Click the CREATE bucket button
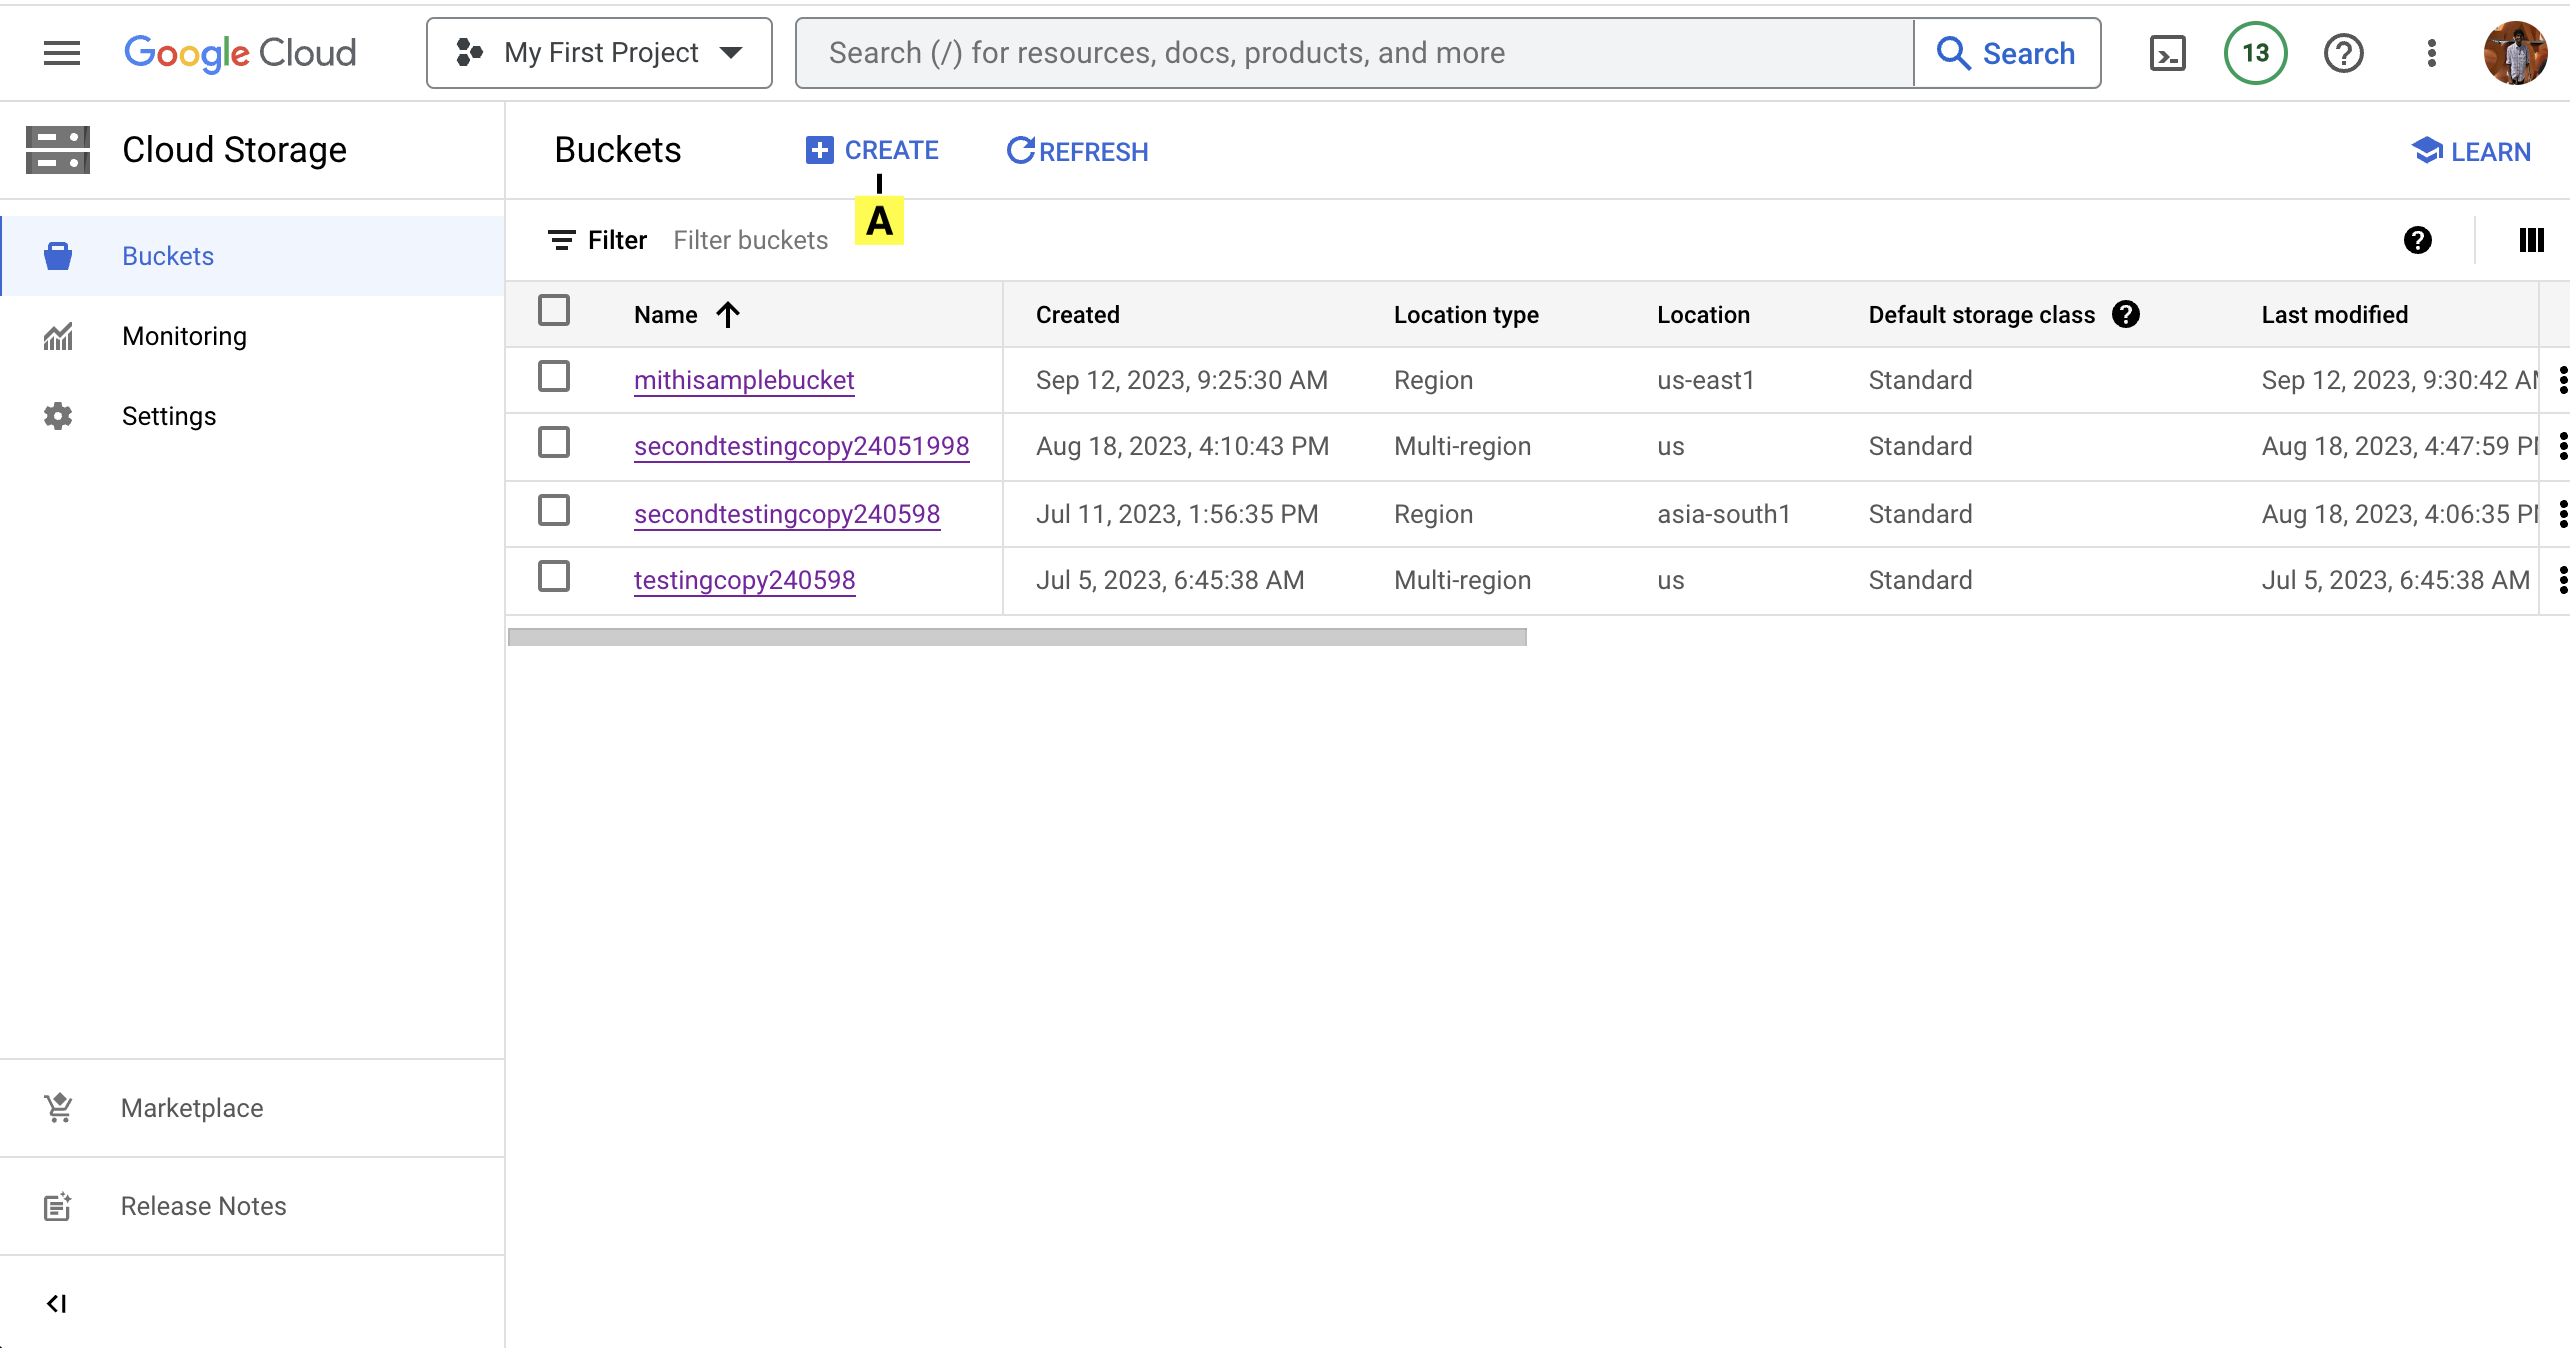The height and width of the screenshot is (1348, 2570). coord(872,150)
